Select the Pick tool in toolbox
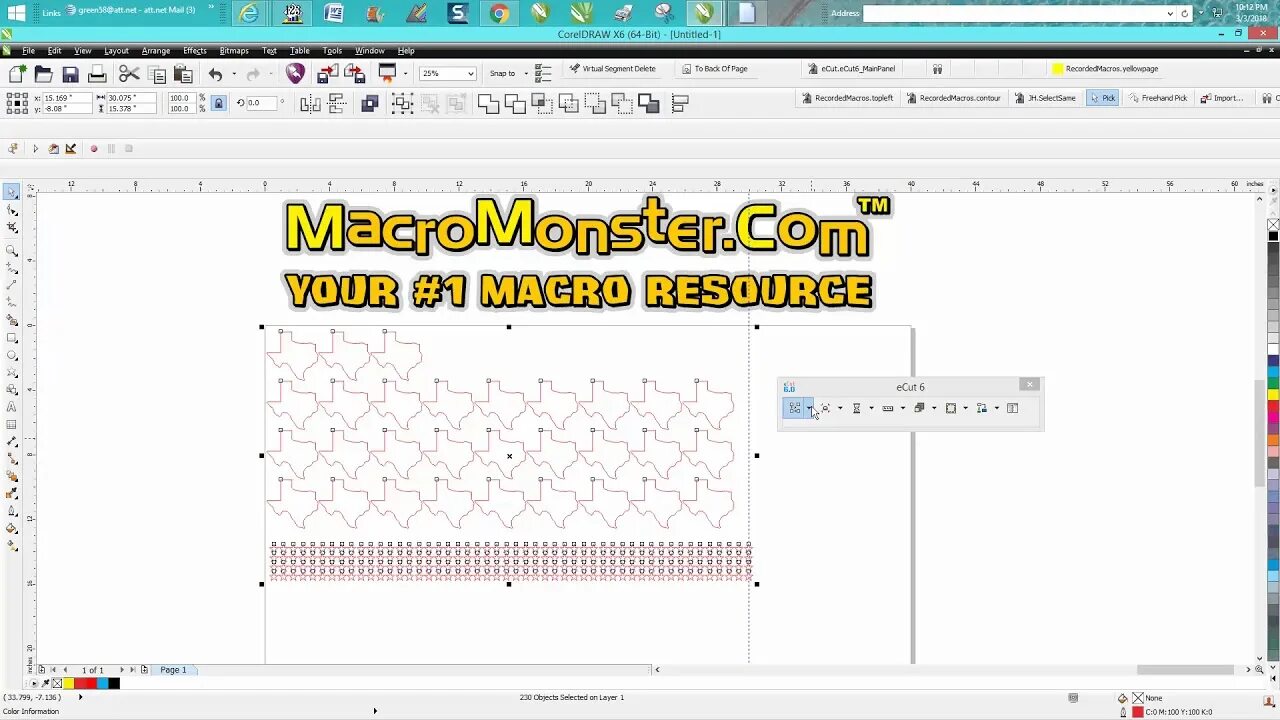 [12, 191]
